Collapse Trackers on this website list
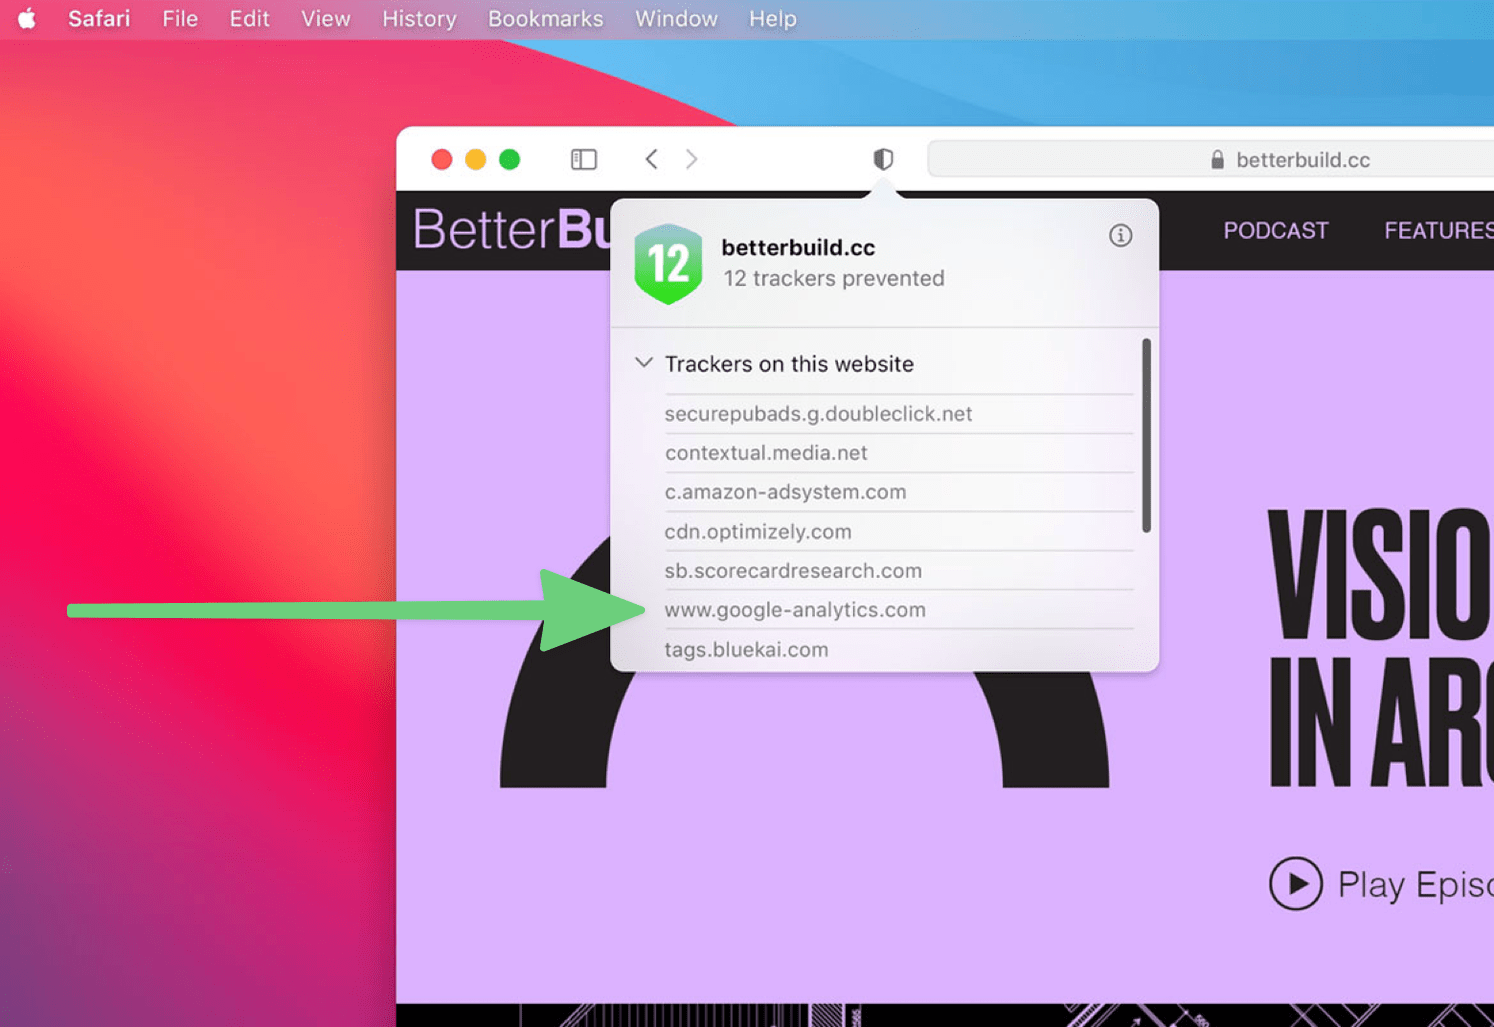This screenshot has height=1027, width=1494. pyautogui.click(x=644, y=363)
